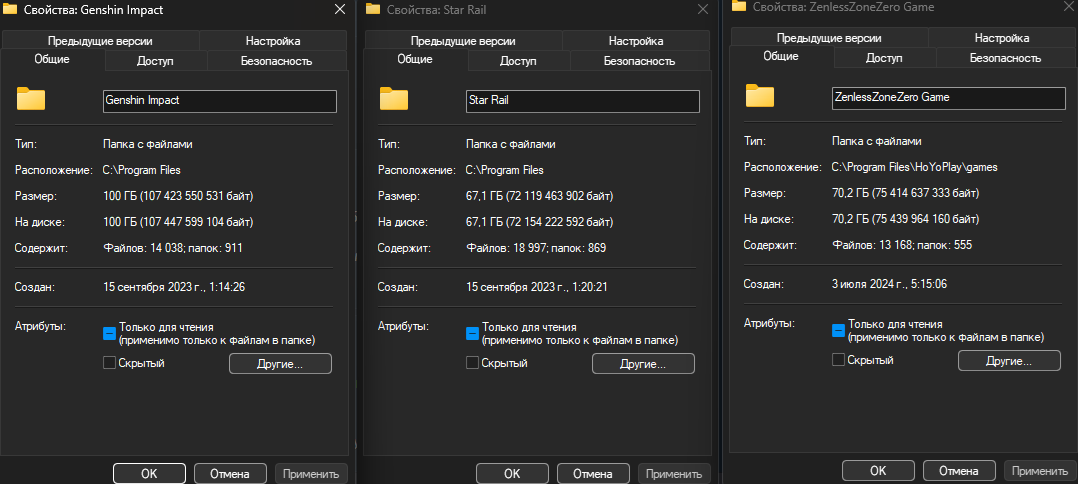The height and width of the screenshot is (484, 1078).
Task: Click window title Свойства: Genshin Impact
Action: pos(94,10)
